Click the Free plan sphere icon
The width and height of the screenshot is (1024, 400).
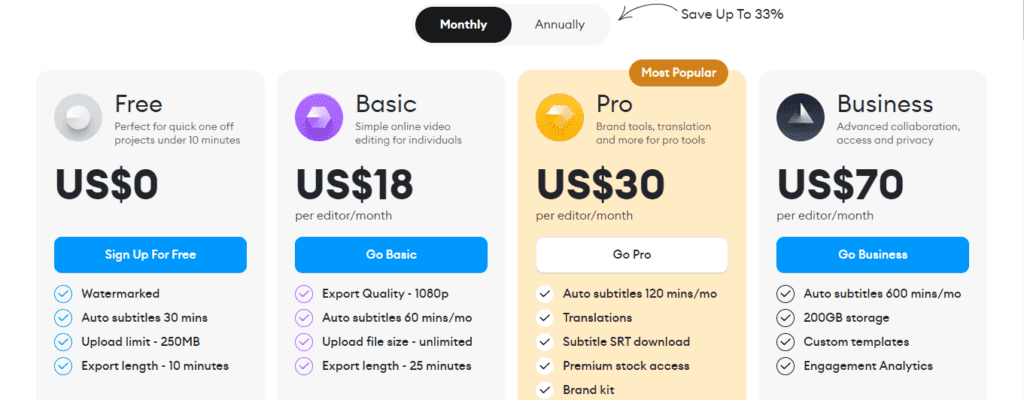(78, 118)
